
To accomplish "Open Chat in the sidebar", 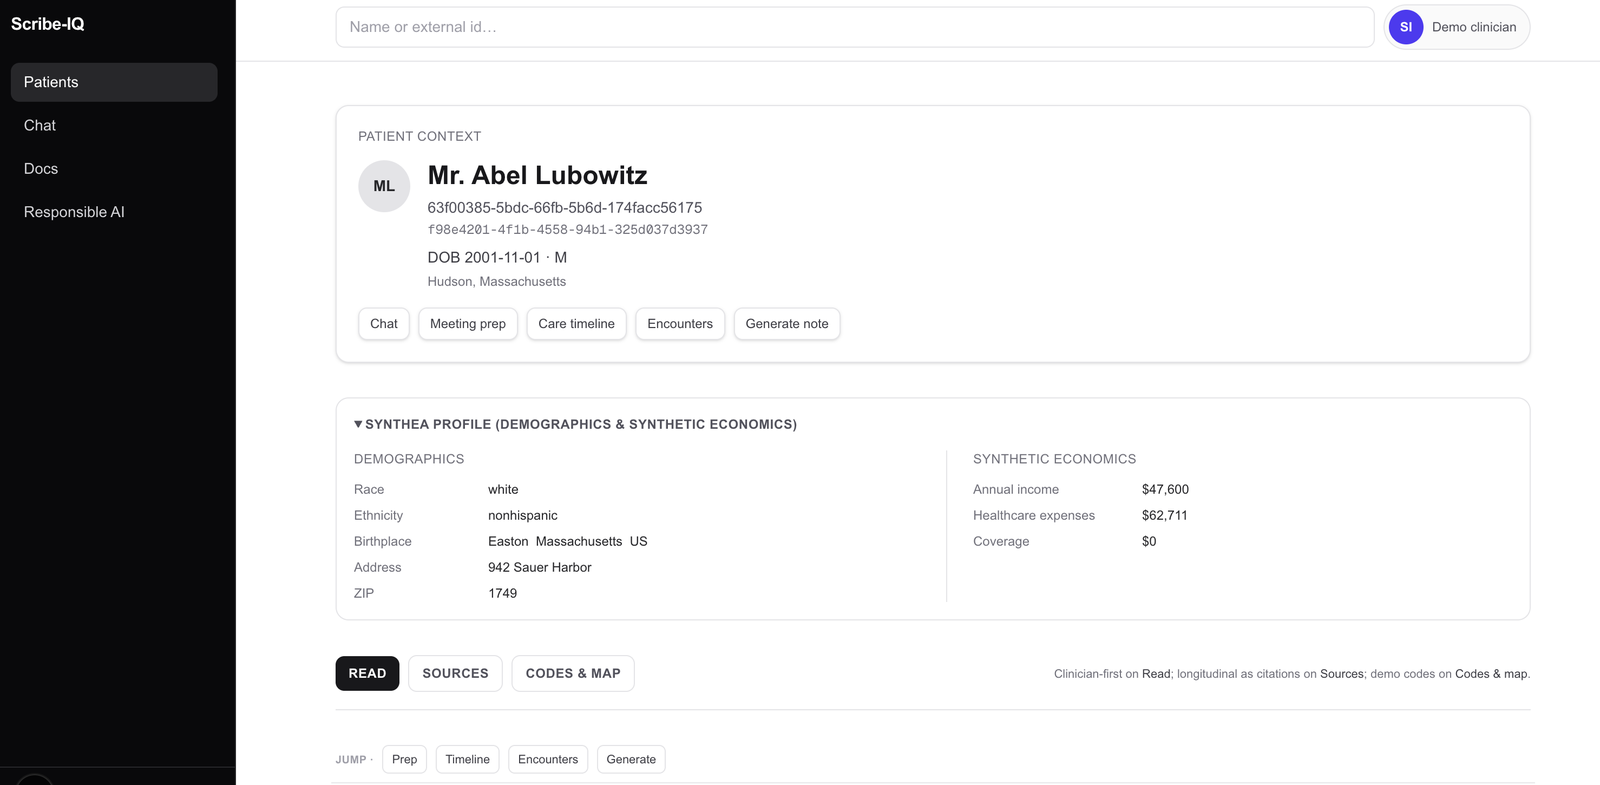I will (114, 125).
